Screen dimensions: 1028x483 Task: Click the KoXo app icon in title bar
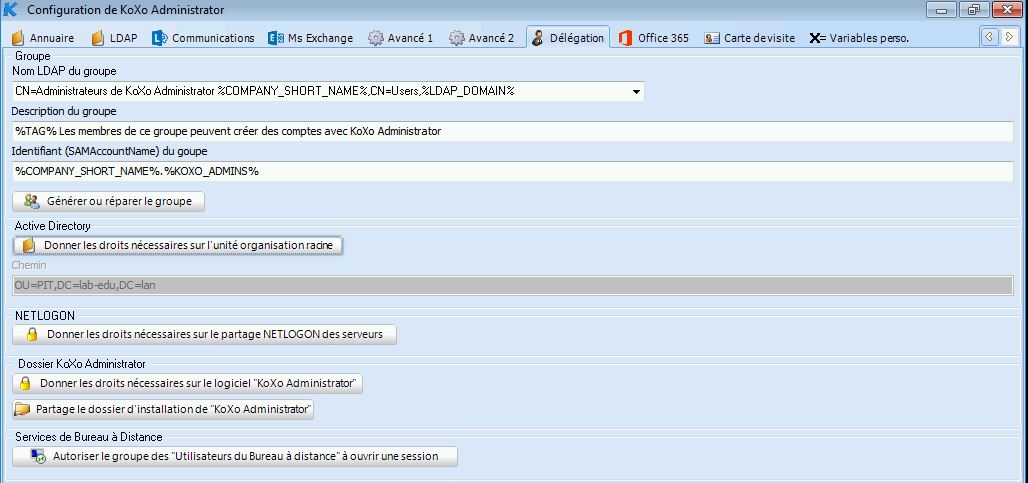(10, 10)
